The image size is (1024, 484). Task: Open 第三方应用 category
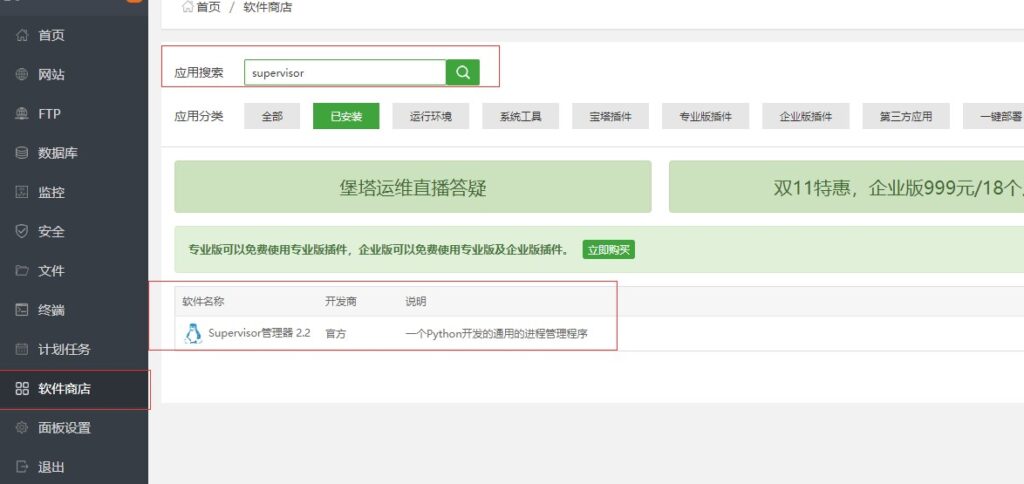point(906,116)
